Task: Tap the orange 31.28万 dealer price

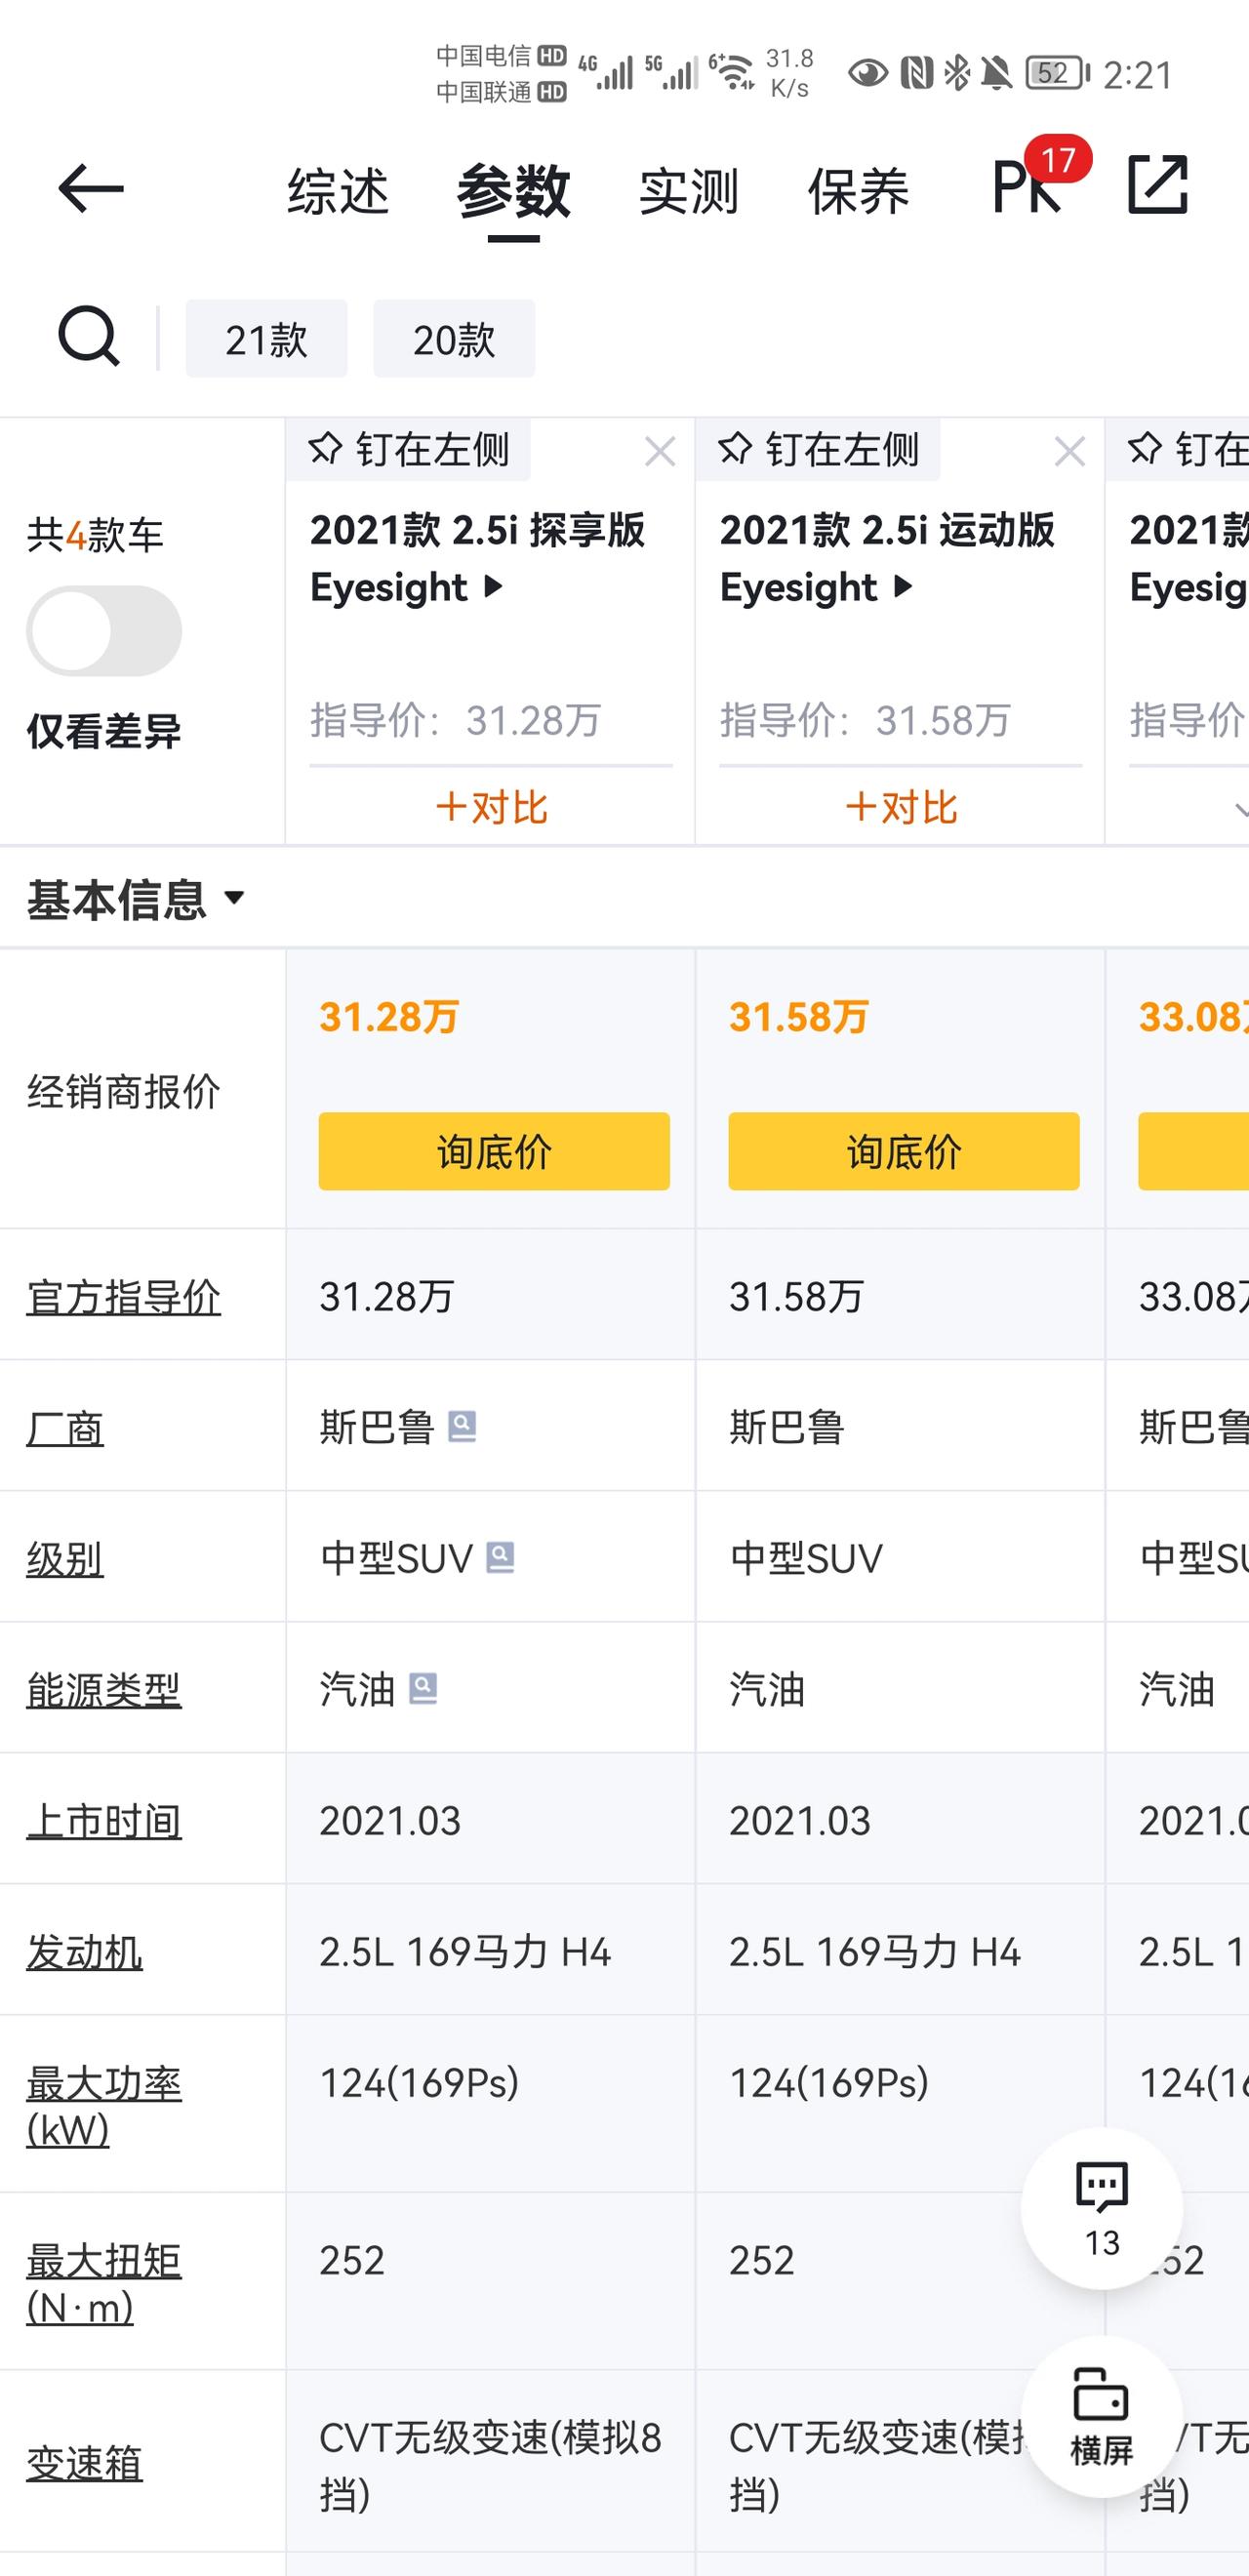Action: (x=389, y=1017)
